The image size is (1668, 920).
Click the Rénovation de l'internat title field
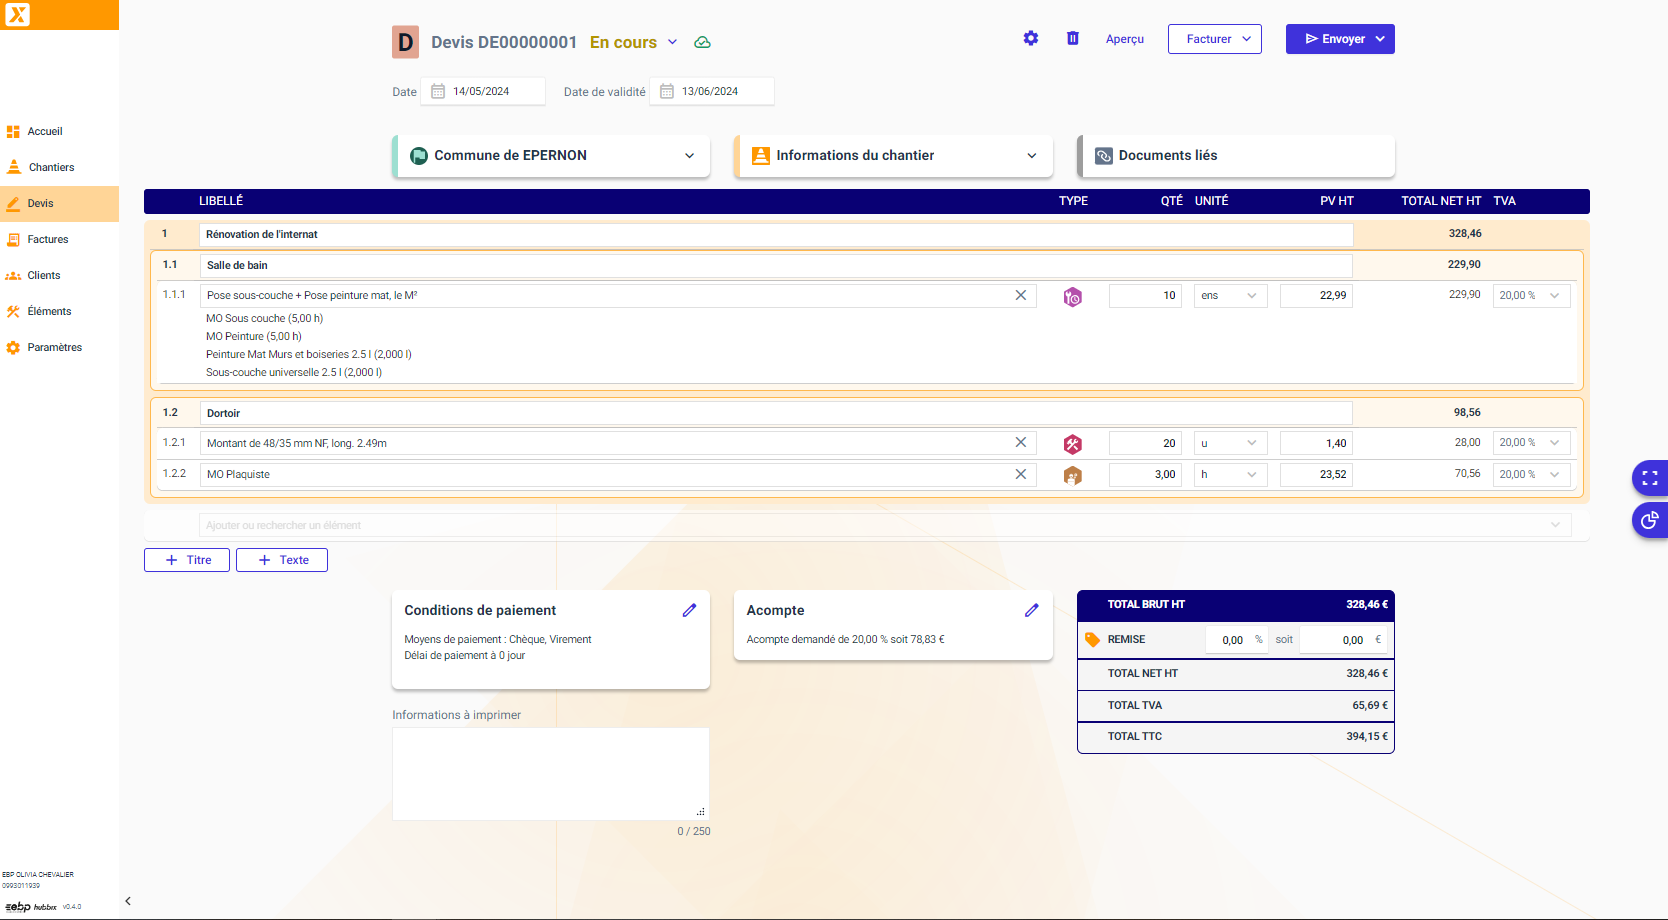click(x=776, y=234)
